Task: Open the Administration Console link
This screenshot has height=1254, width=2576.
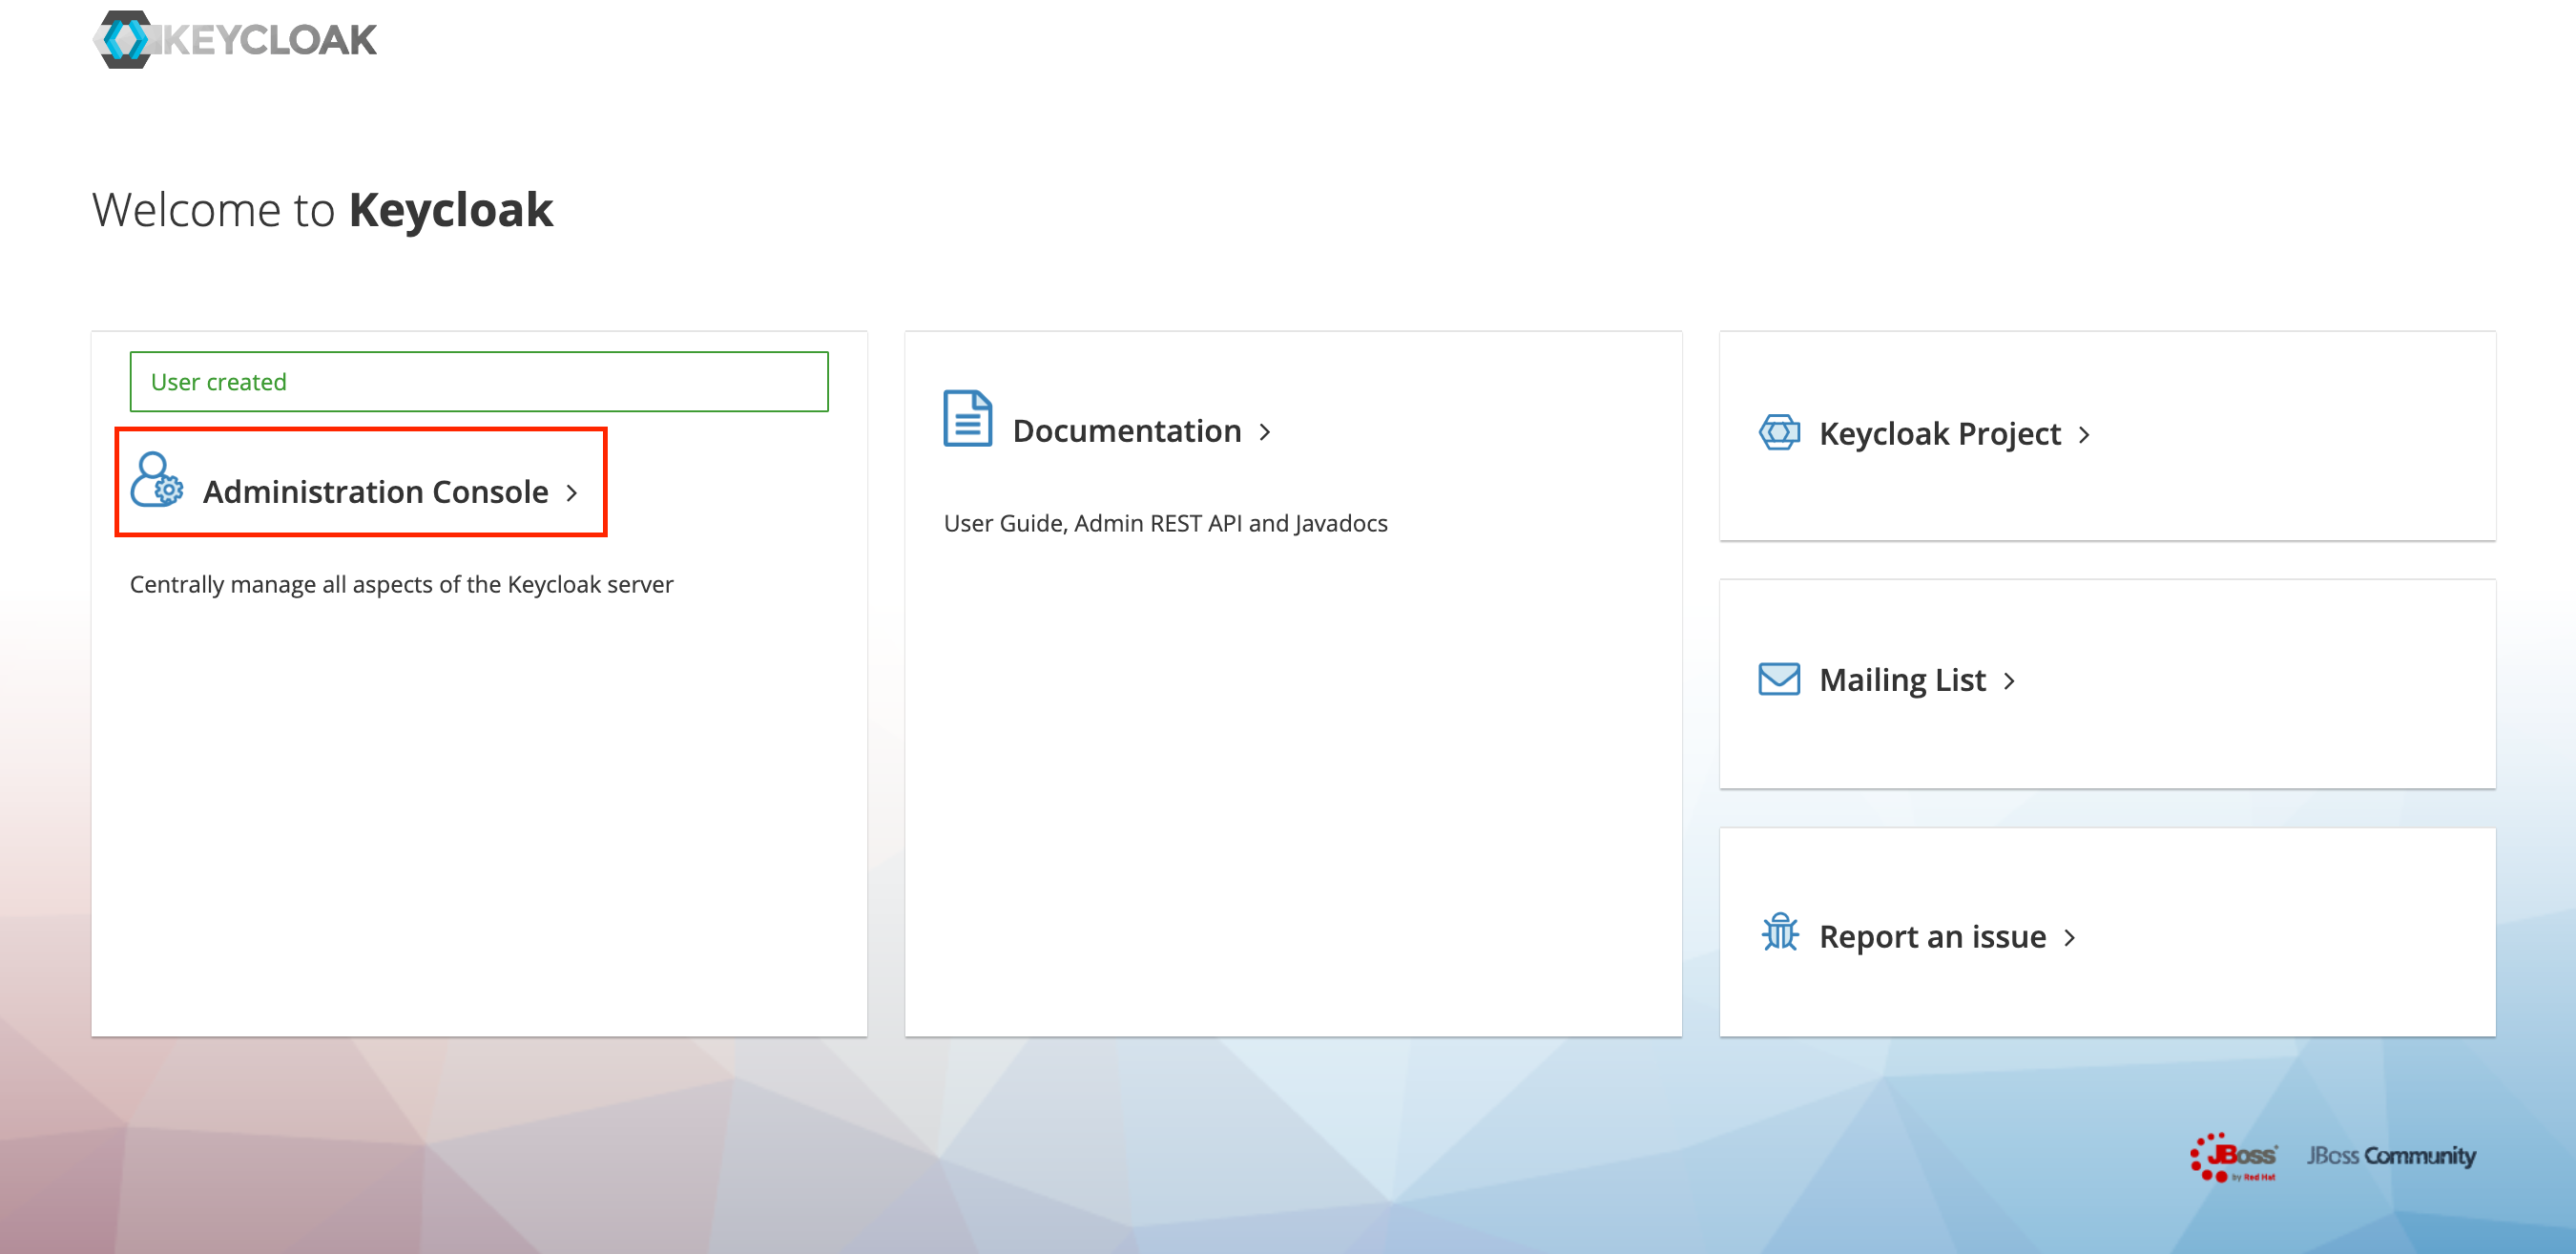Action: click(x=375, y=491)
